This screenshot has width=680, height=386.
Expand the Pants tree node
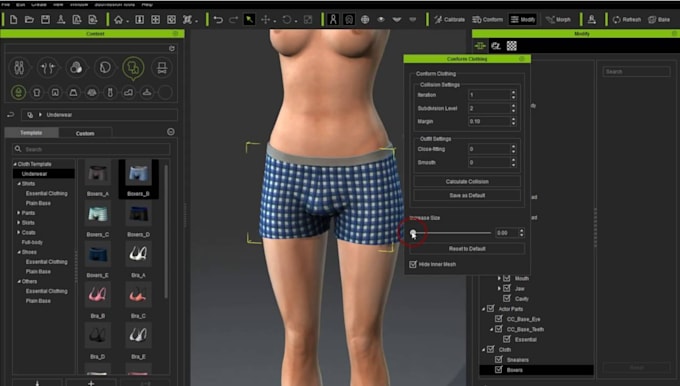point(19,213)
